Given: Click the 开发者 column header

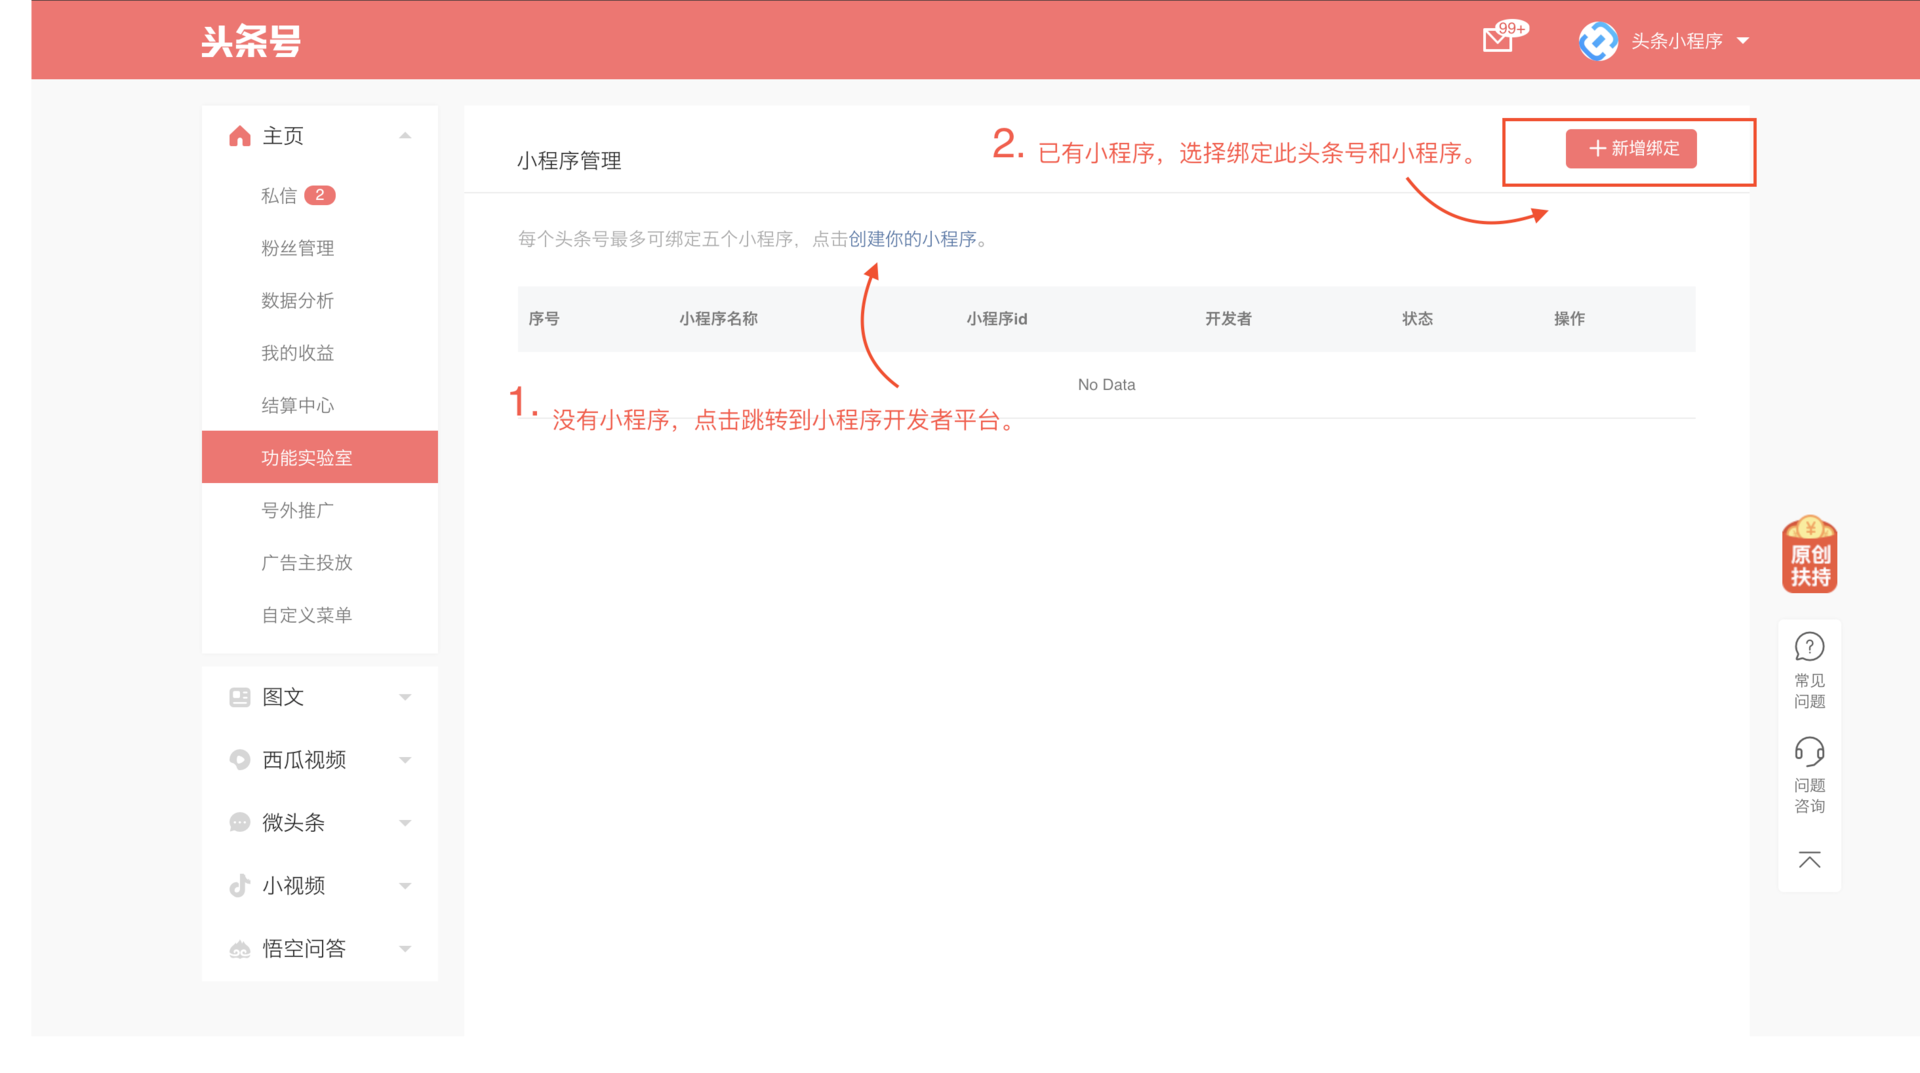Looking at the screenshot, I should click(1228, 319).
